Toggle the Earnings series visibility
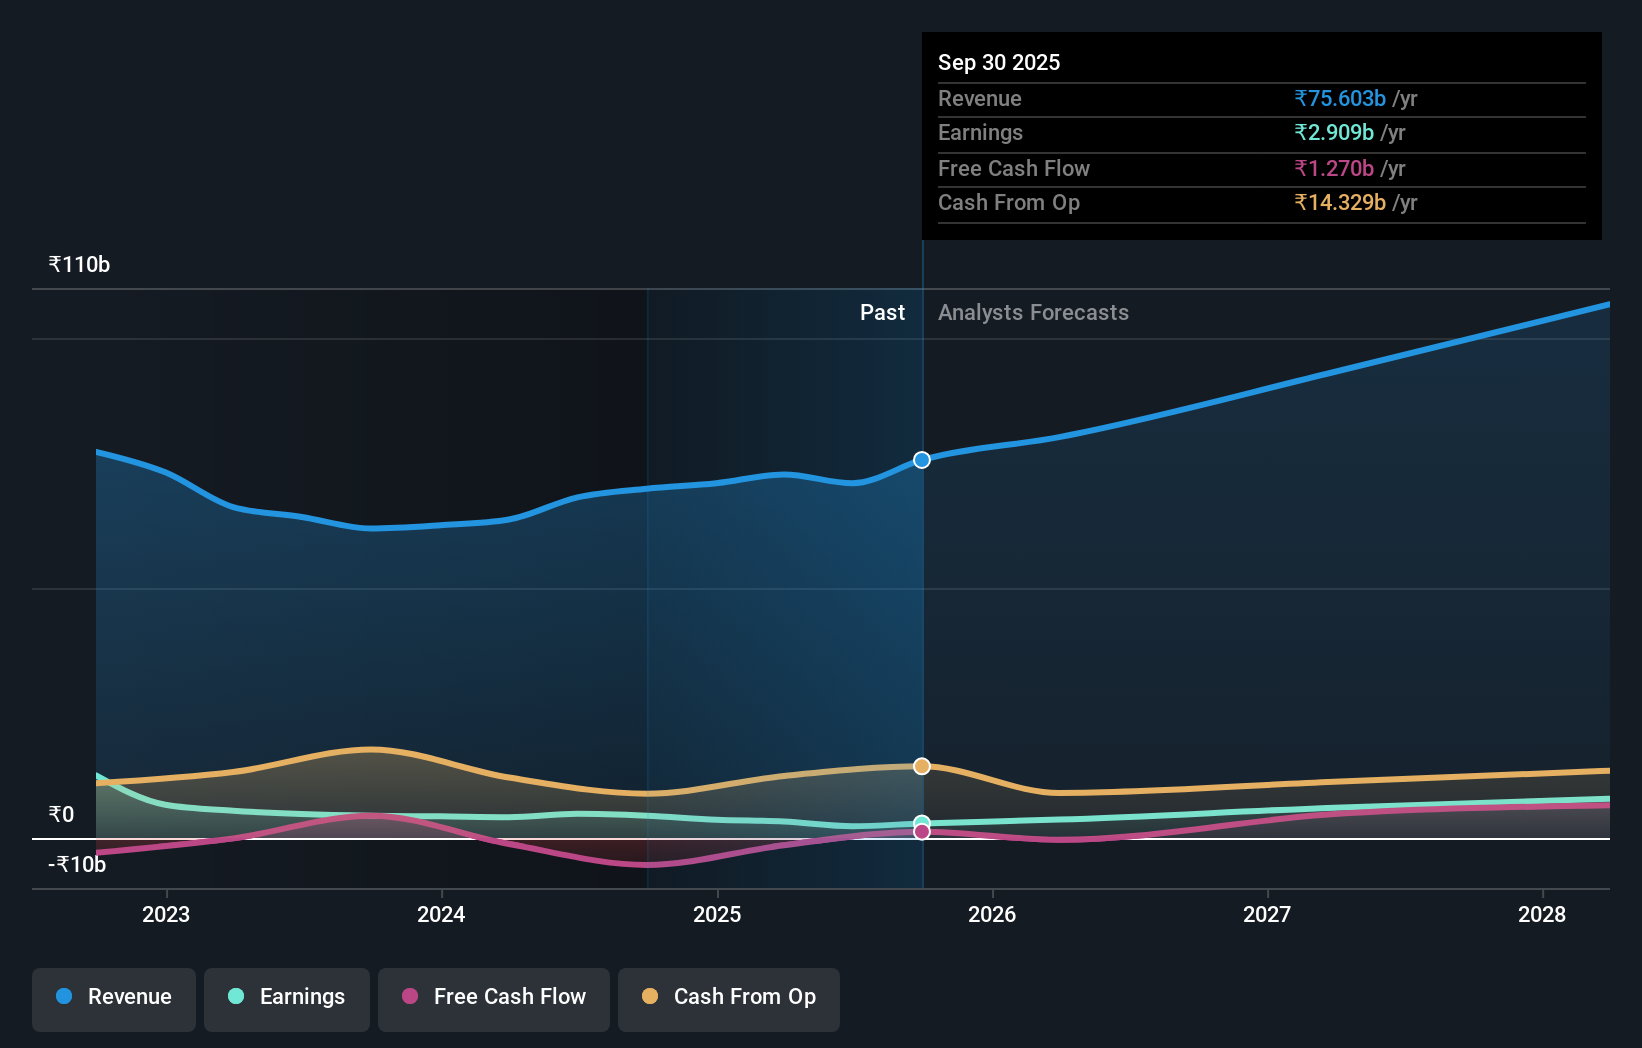 [287, 996]
